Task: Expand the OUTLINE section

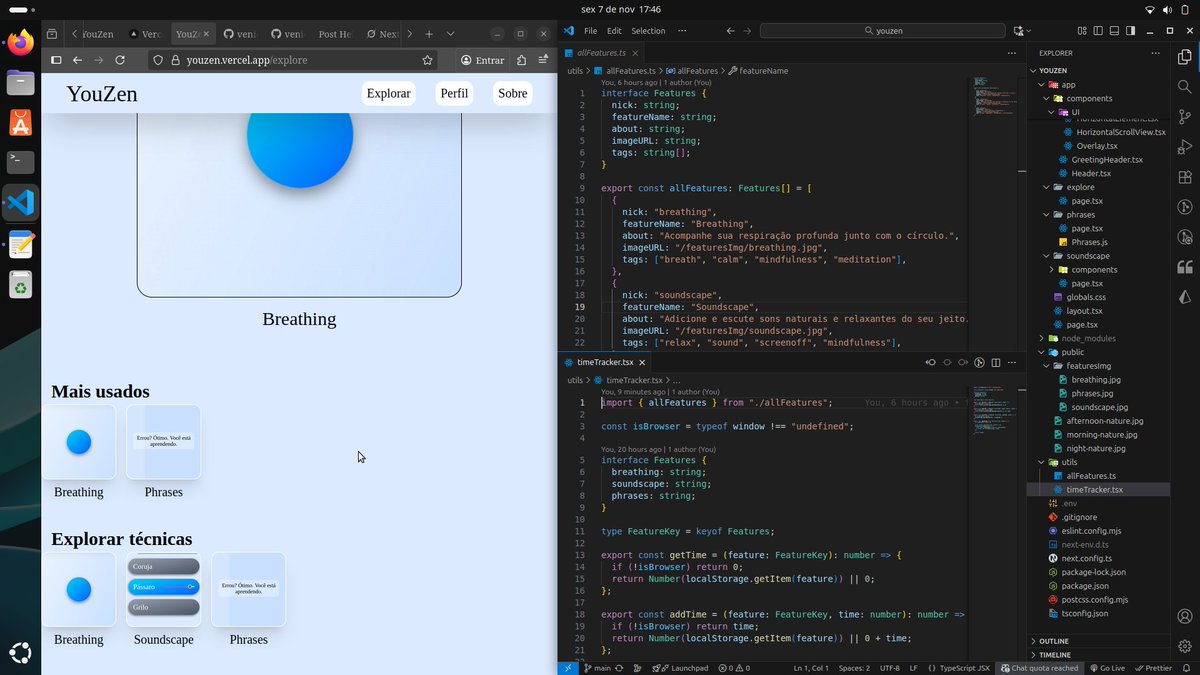Action: [1099, 641]
